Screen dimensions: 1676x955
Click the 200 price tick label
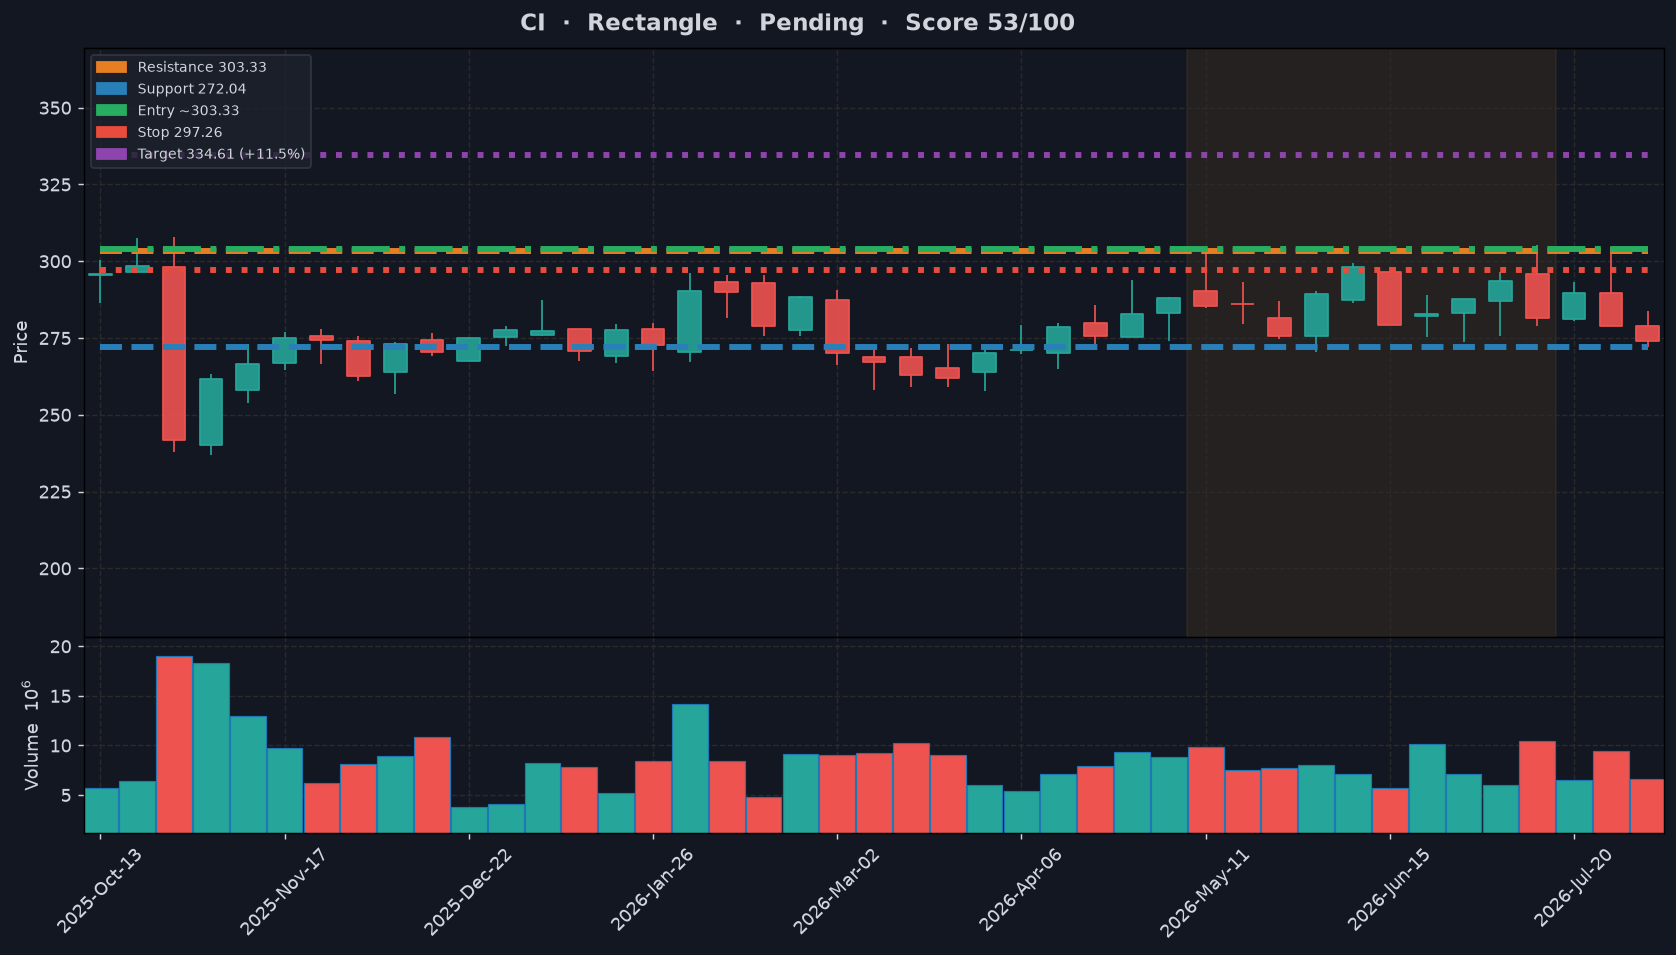pyautogui.click(x=56, y=569)
